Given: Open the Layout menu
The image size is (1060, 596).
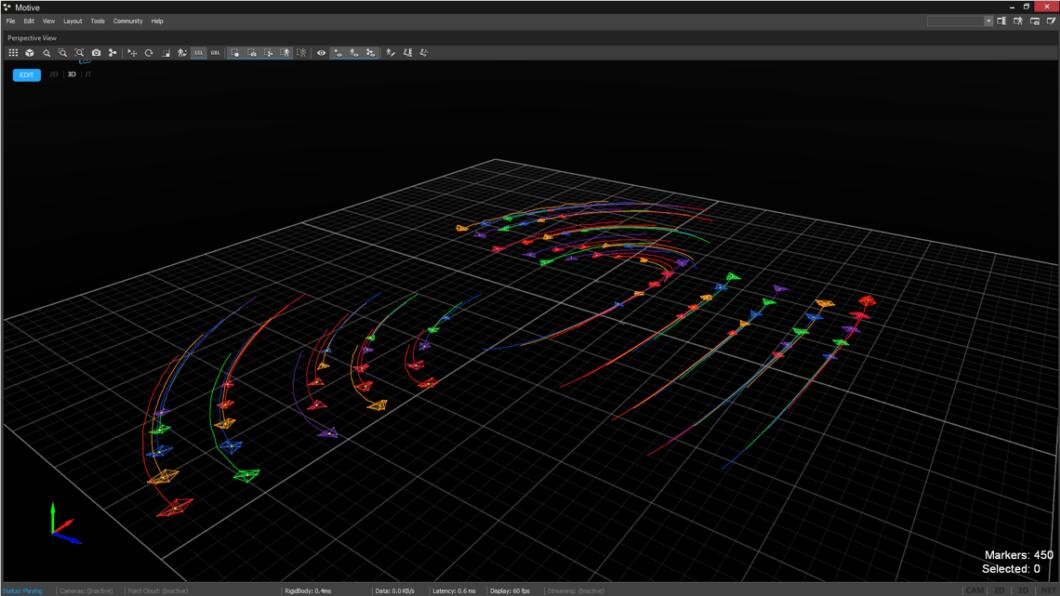Looking at the screenshot, I should point(72,21).
